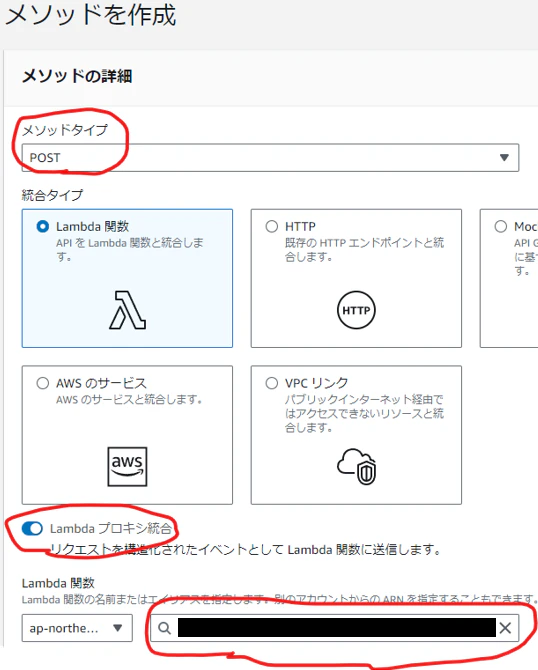Viewport: 538px width, 670px height.
Task: Click the Lambda プロキシ統合 label text
Action: [111, 529]
